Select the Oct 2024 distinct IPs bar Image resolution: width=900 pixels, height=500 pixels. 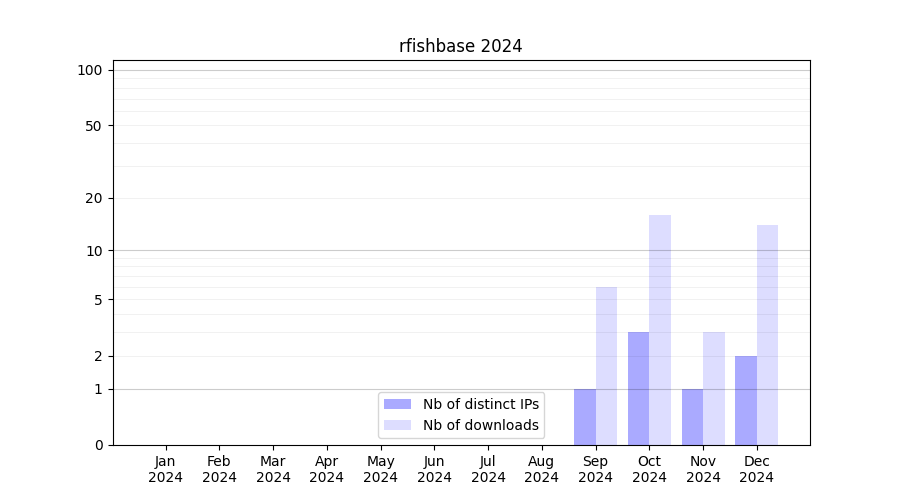click(638, 388)
